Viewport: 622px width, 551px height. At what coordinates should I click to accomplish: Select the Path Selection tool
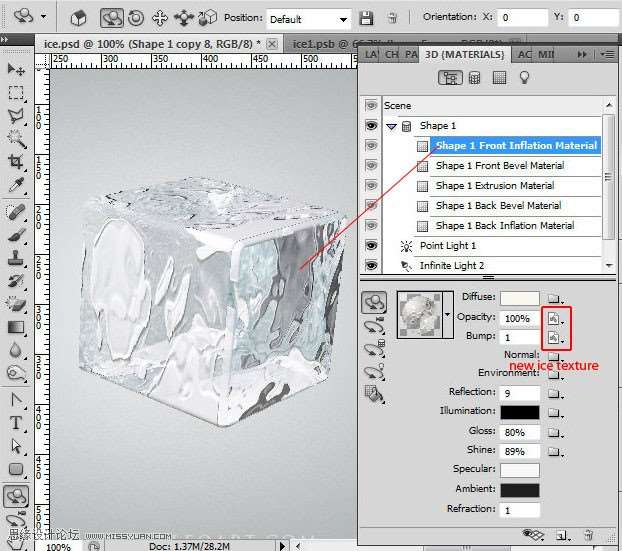(16, 446)
